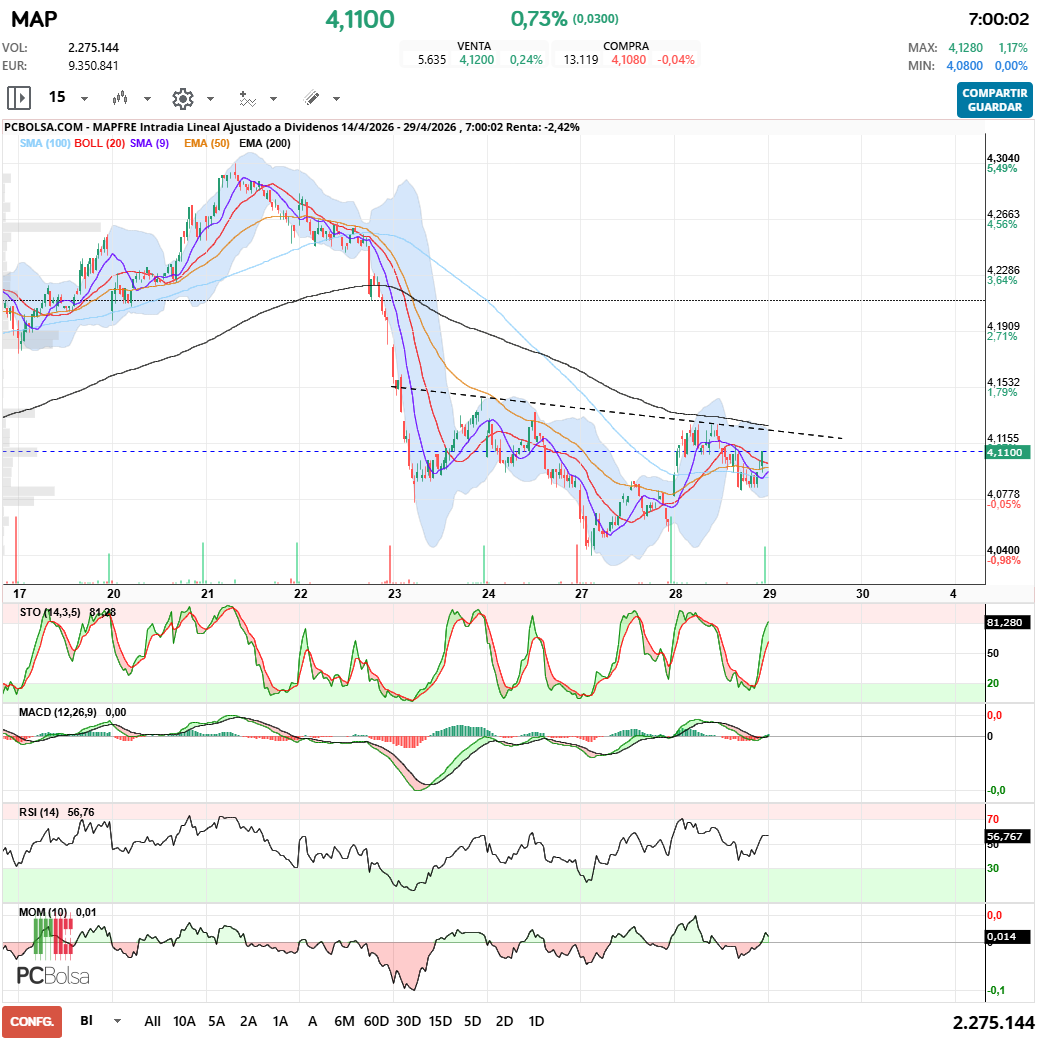Select the 2A time range
1048x1043 pixels.
pos(248,1021)
